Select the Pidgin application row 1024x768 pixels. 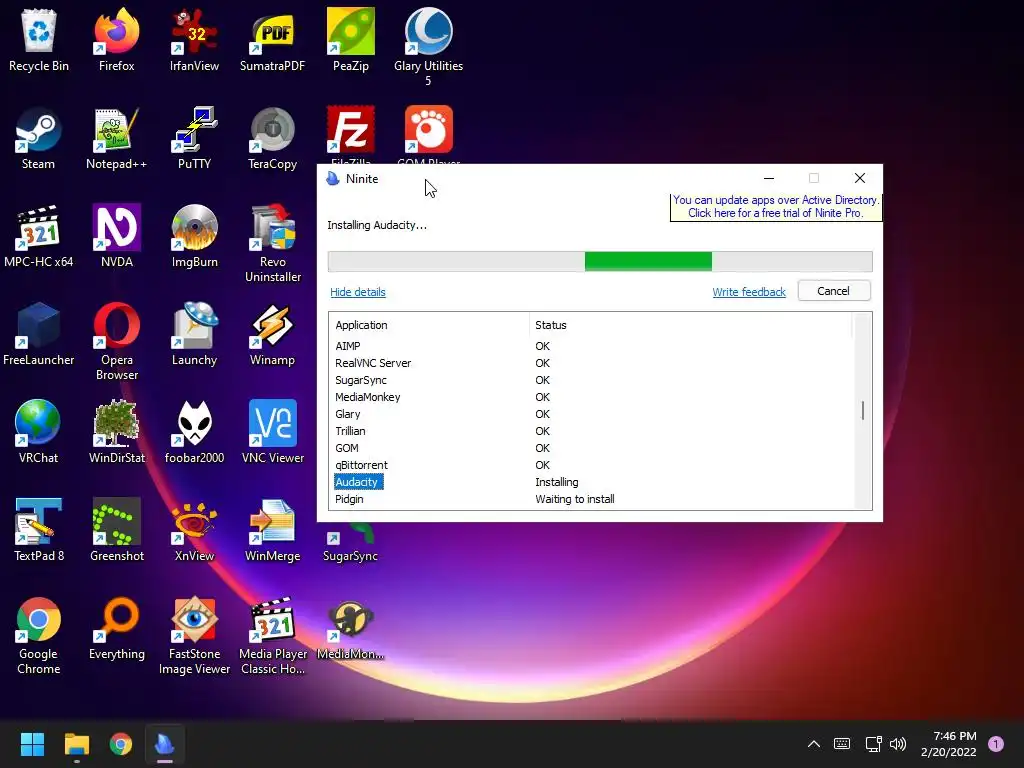(592, 499)
